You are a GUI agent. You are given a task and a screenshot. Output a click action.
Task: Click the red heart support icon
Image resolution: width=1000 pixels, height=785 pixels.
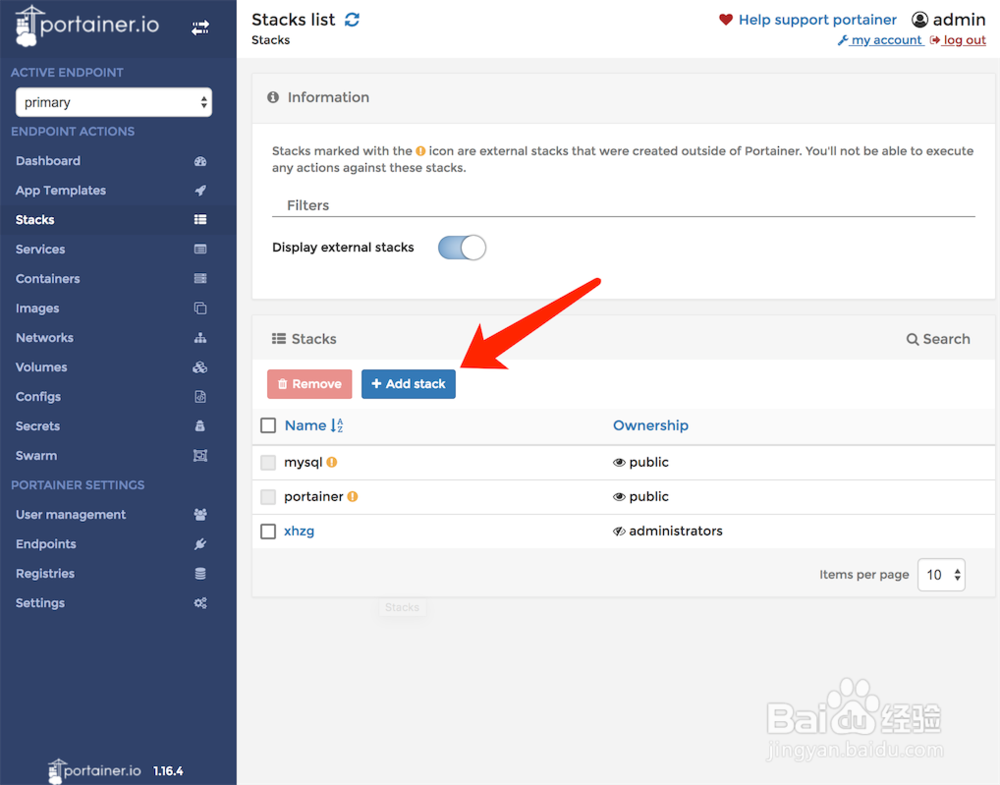[726, 20]
